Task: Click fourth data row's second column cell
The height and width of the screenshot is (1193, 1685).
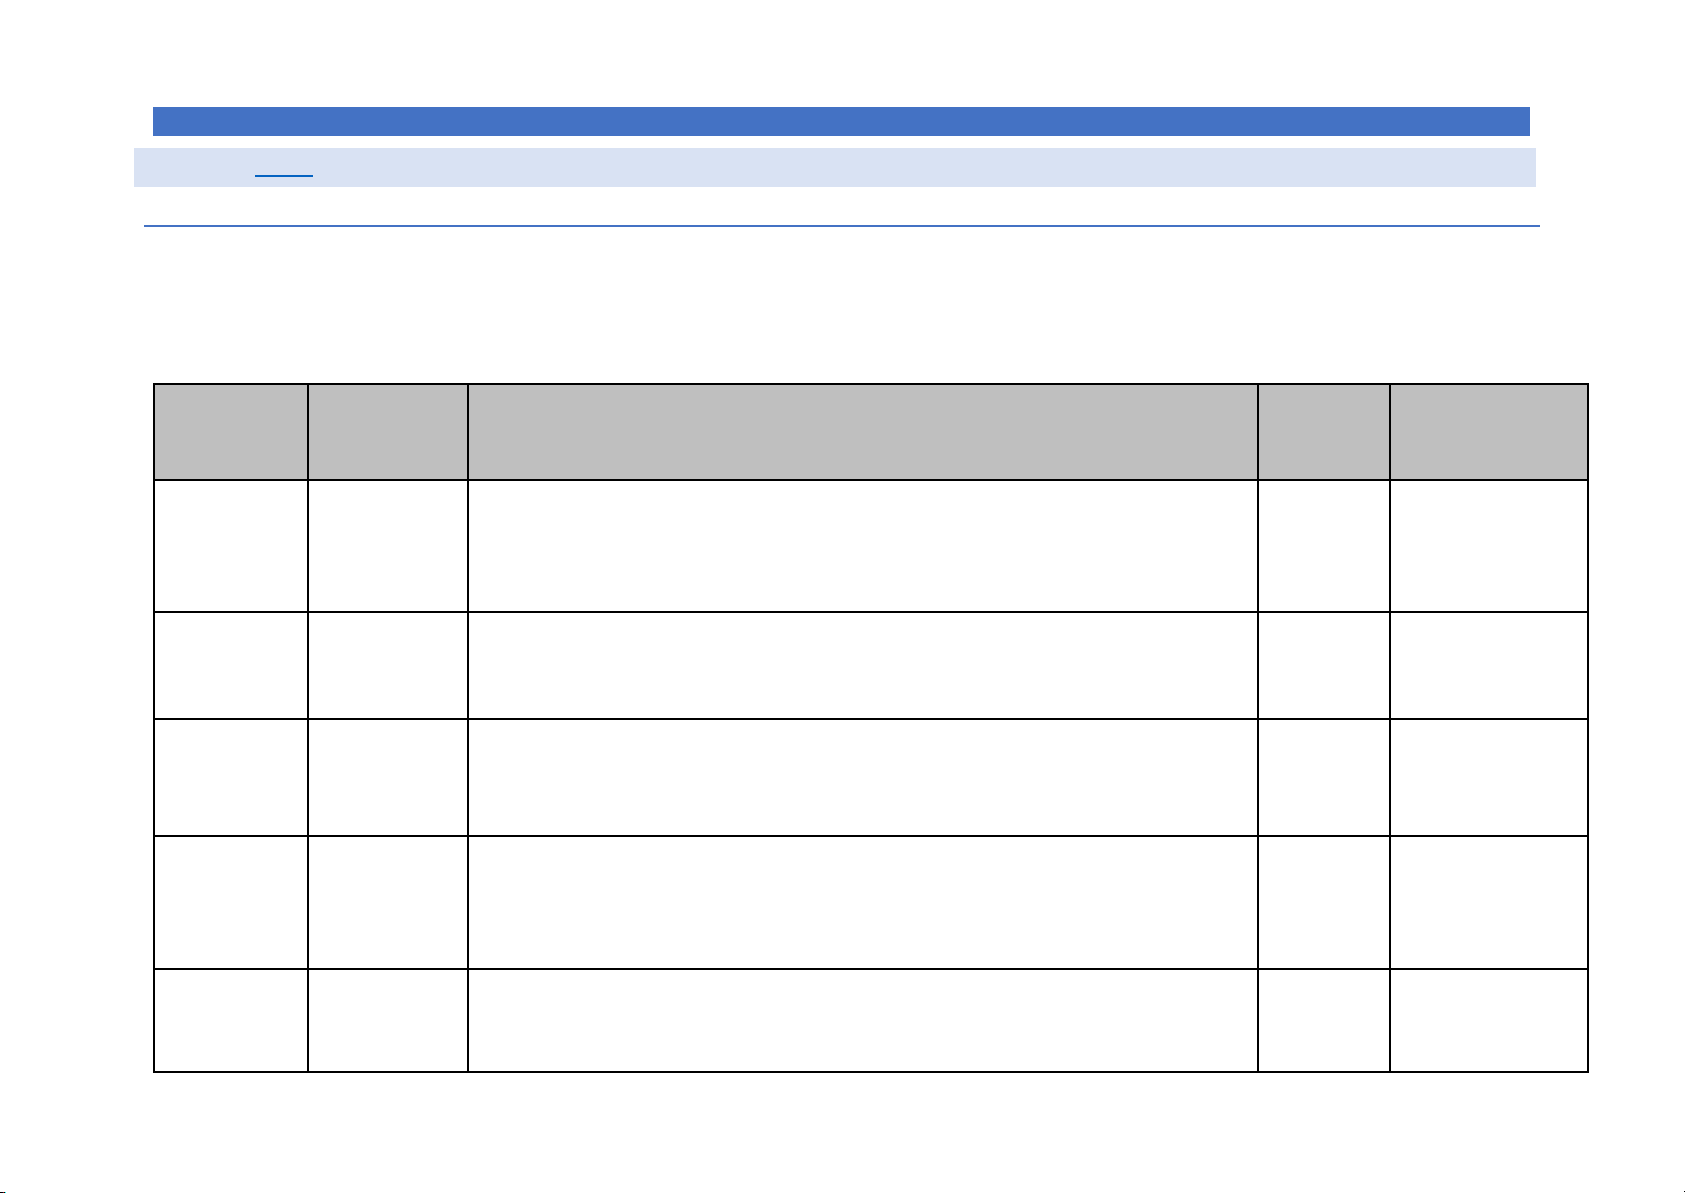Action: click(x=387, y=901)
